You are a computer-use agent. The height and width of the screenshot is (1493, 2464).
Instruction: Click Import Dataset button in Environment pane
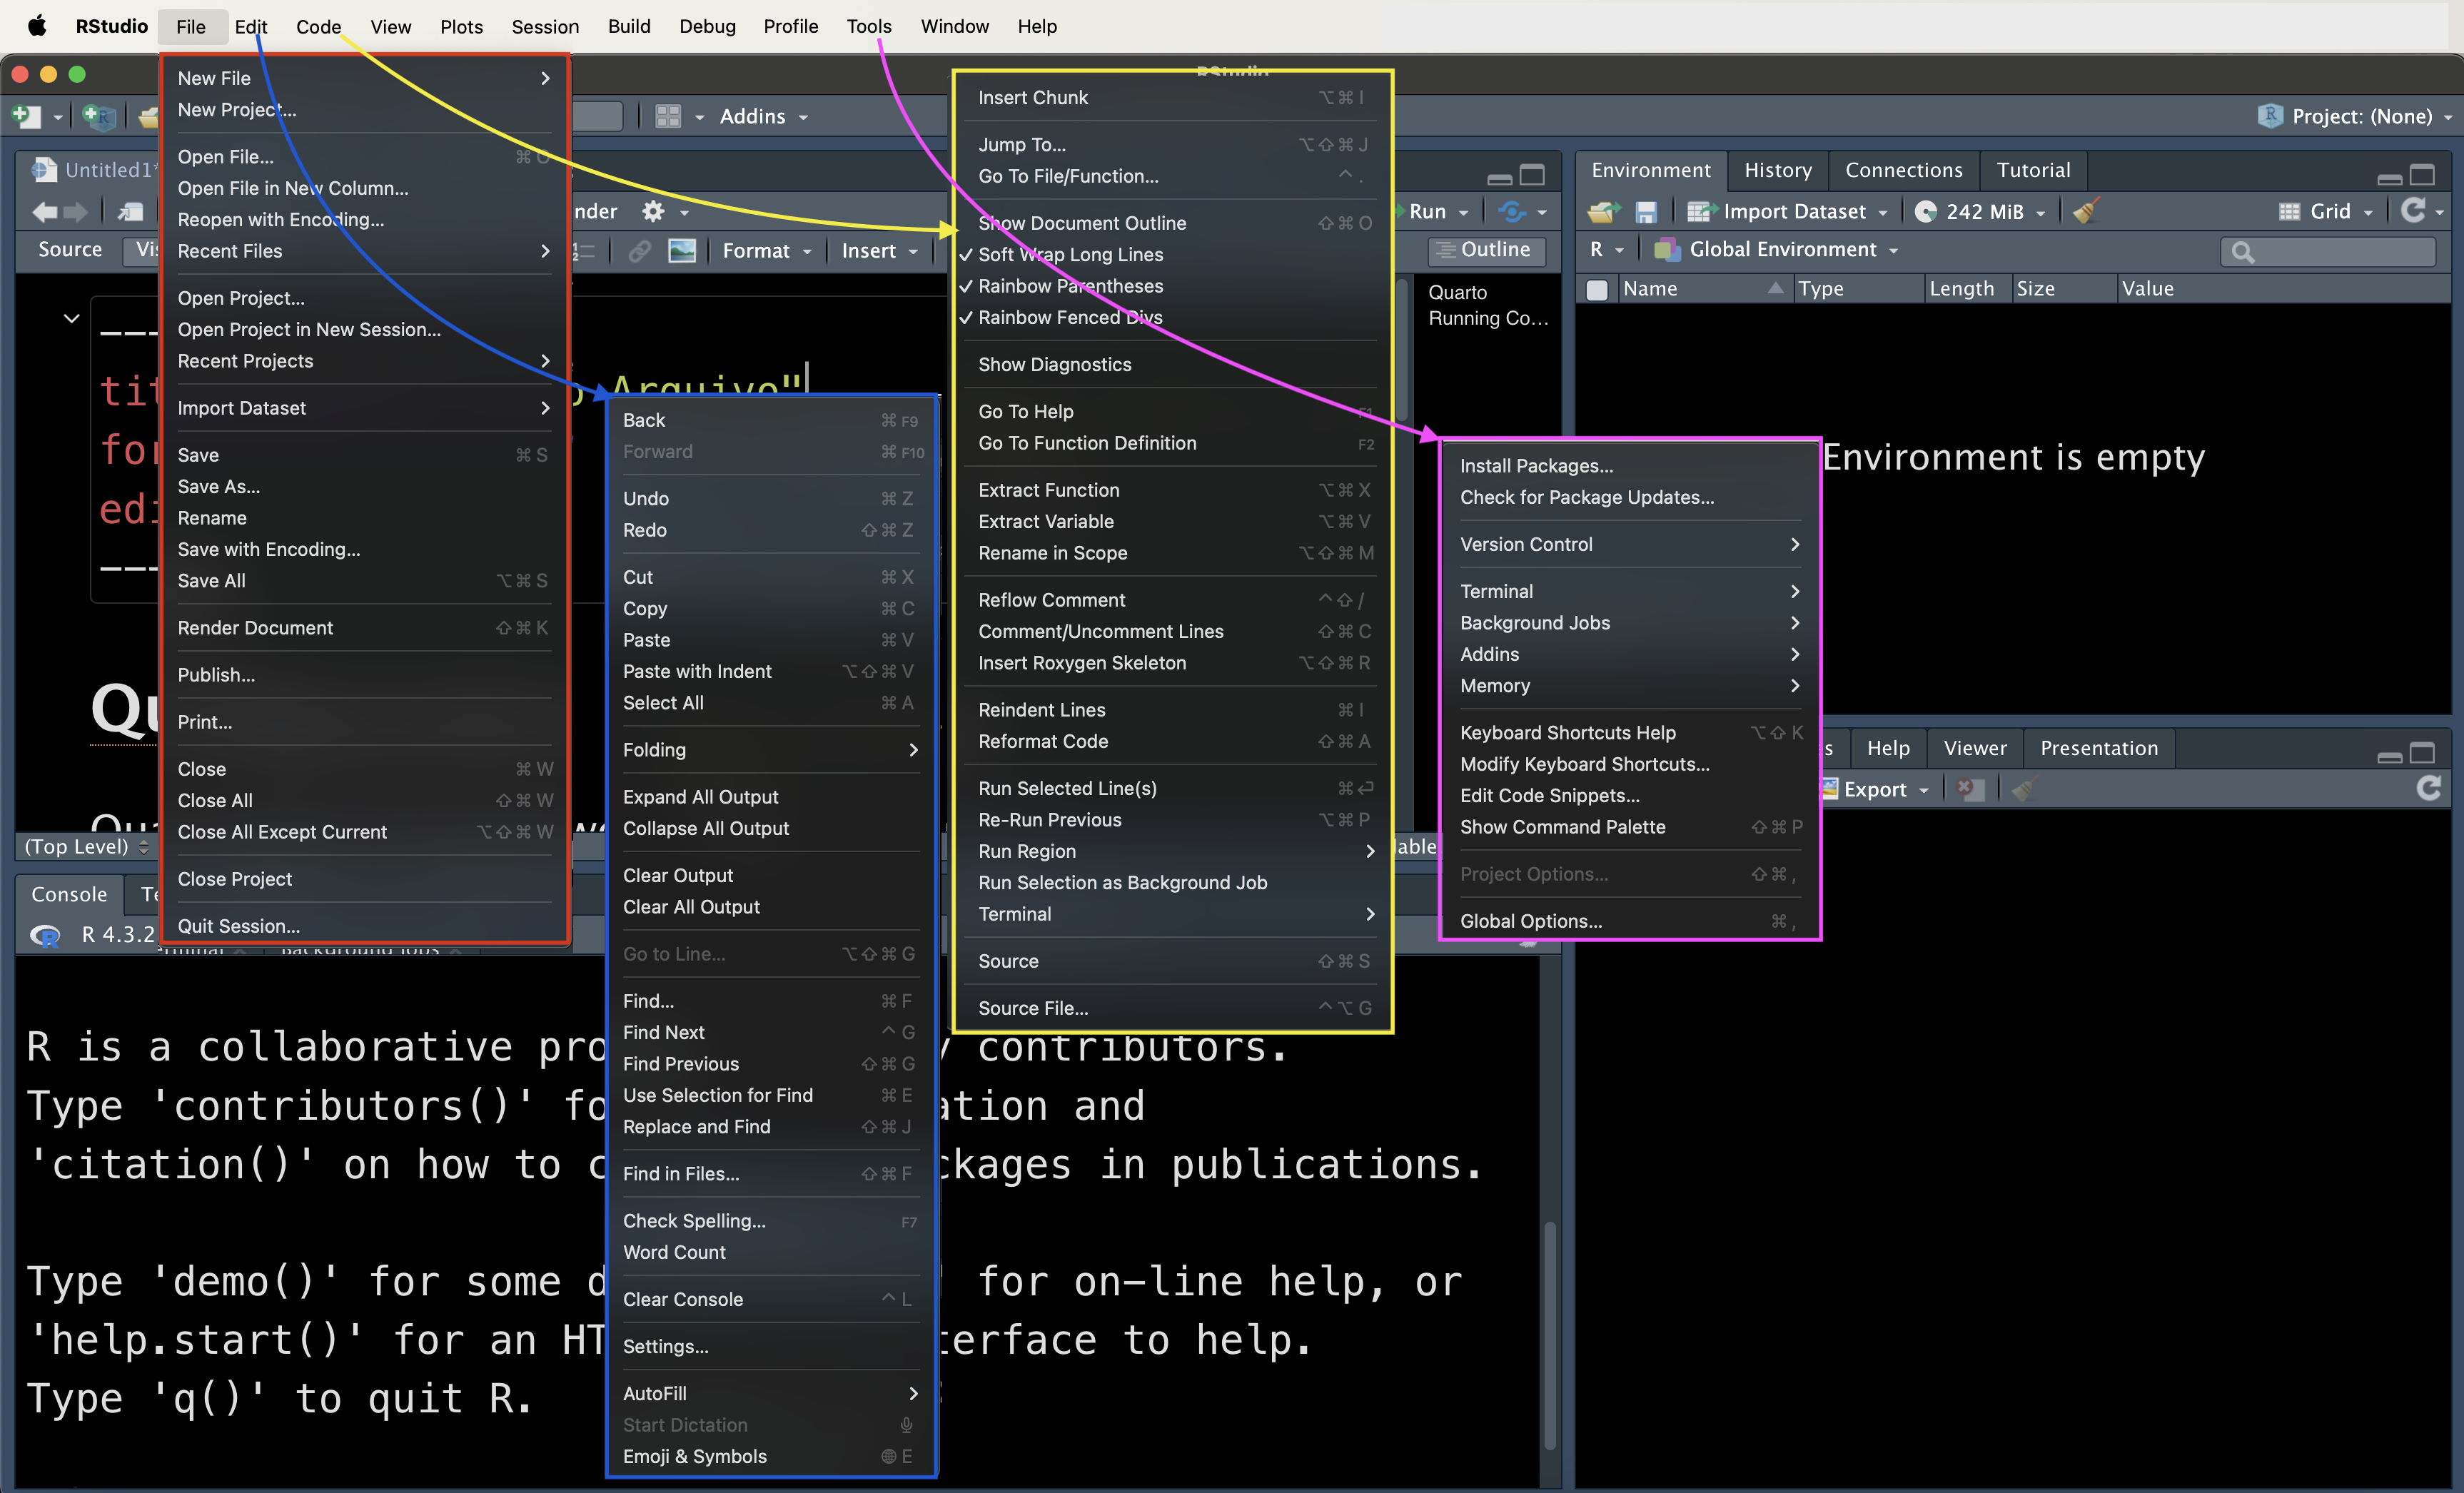[1787, 212]
